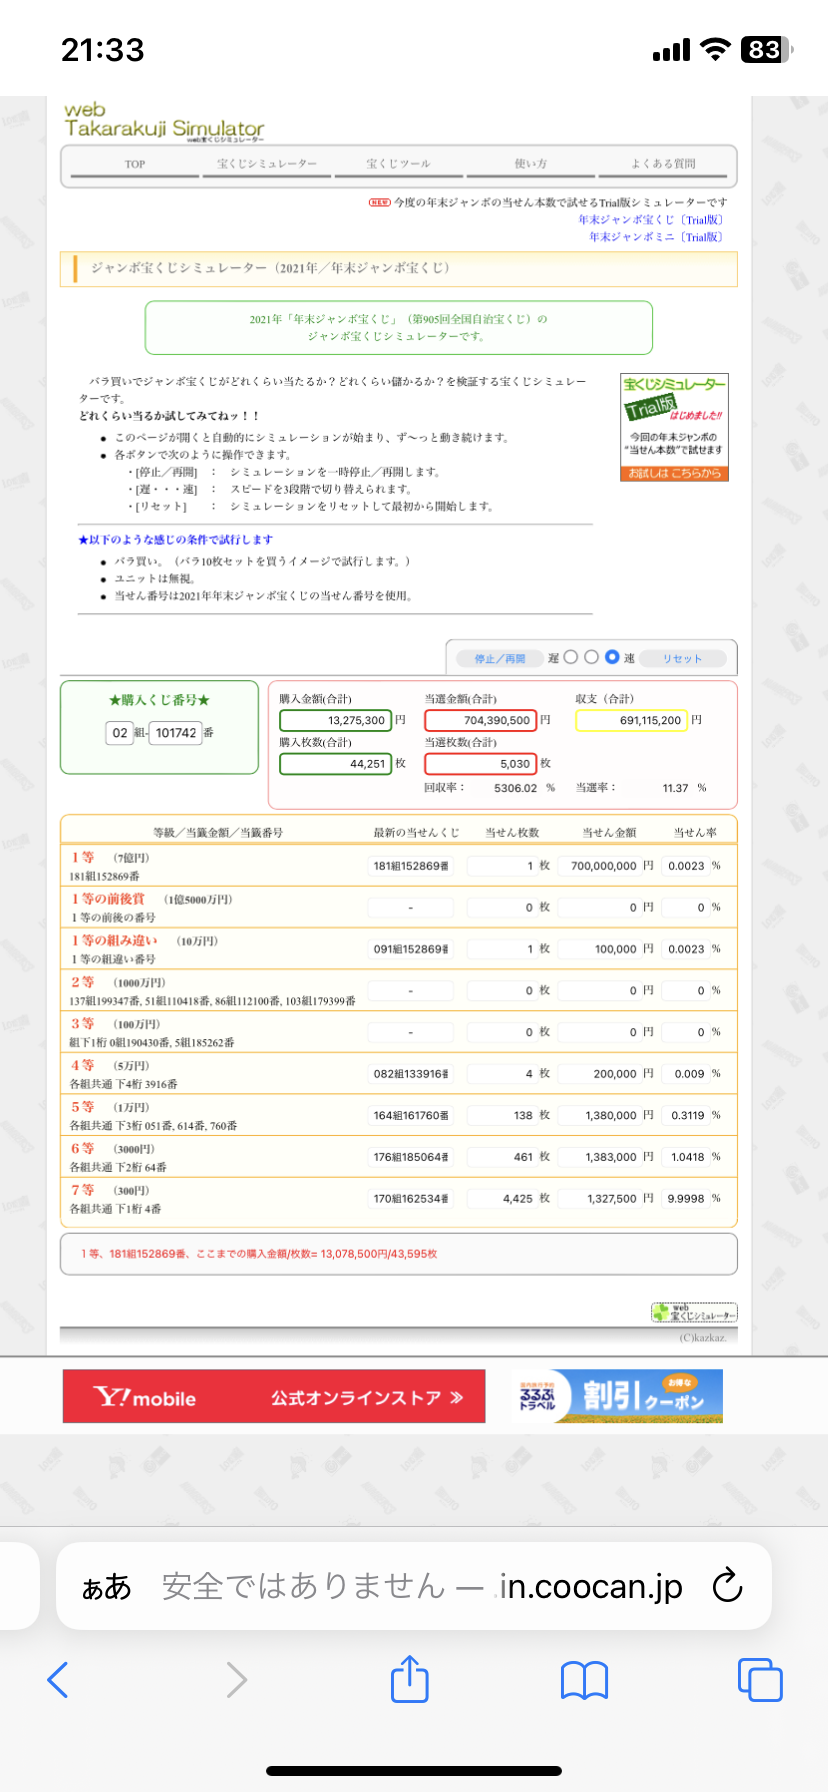Open the 宝くじツール navigation tab
The height and width of the screenshot is (1792, 828).
(398, 164)
